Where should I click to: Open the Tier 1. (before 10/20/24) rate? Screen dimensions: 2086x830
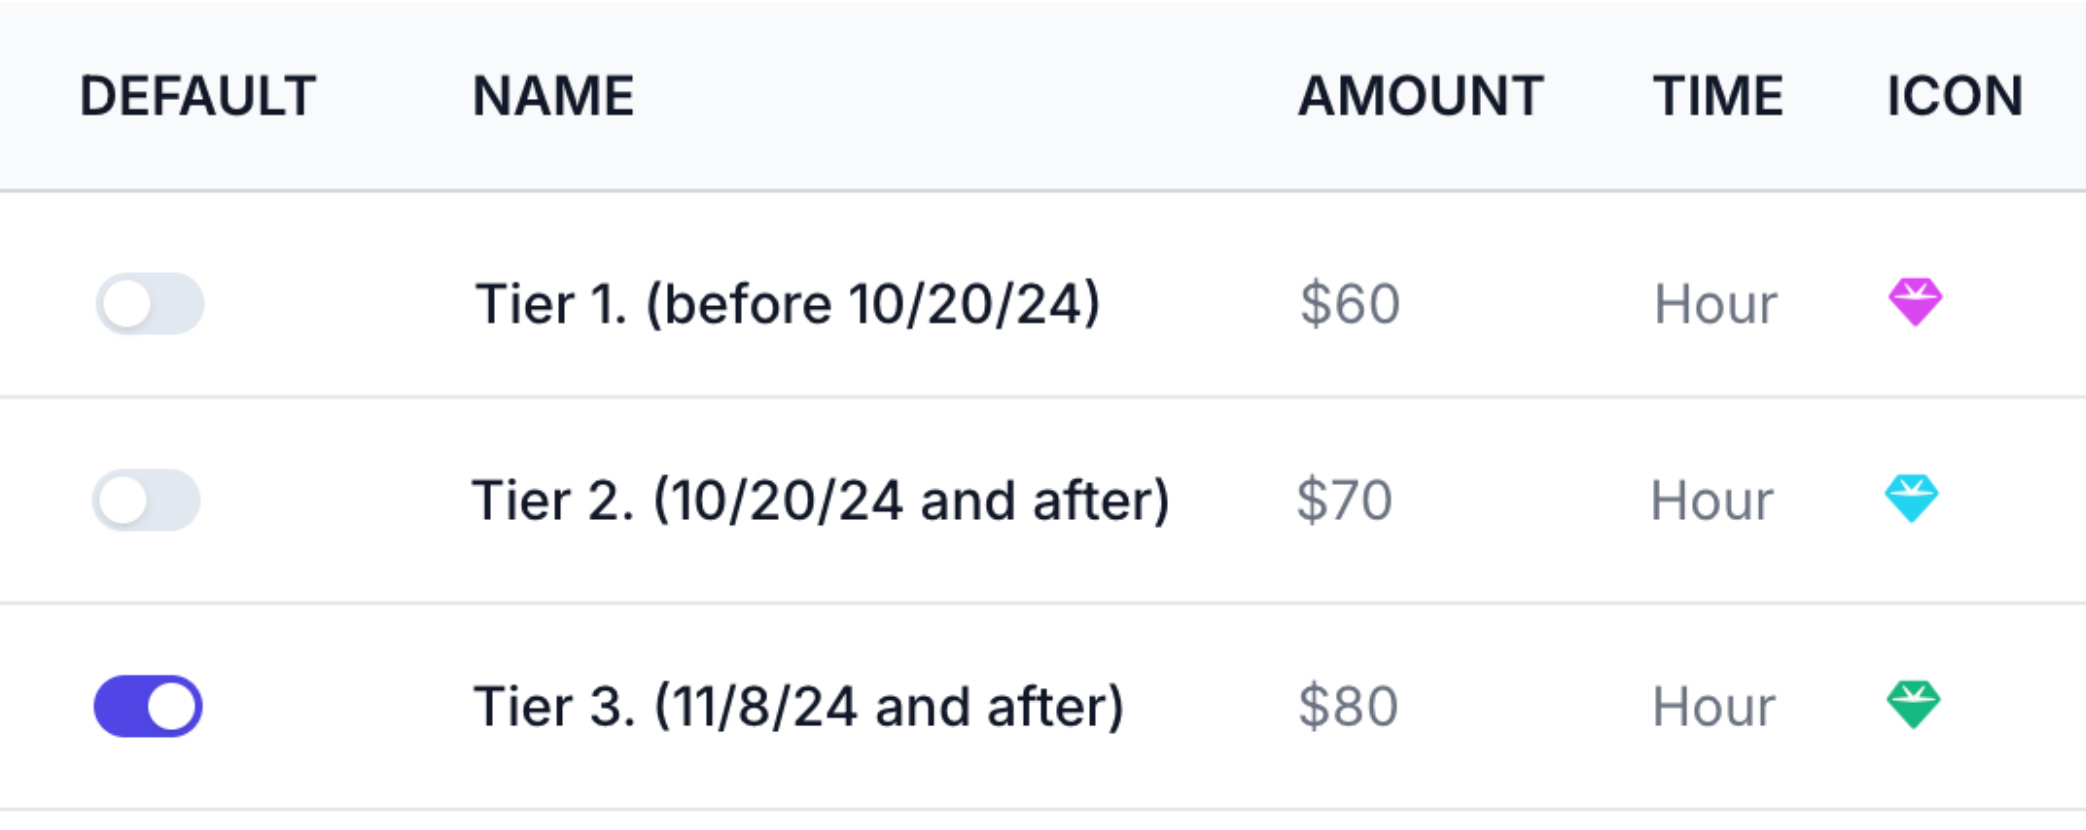click(787, 304)
